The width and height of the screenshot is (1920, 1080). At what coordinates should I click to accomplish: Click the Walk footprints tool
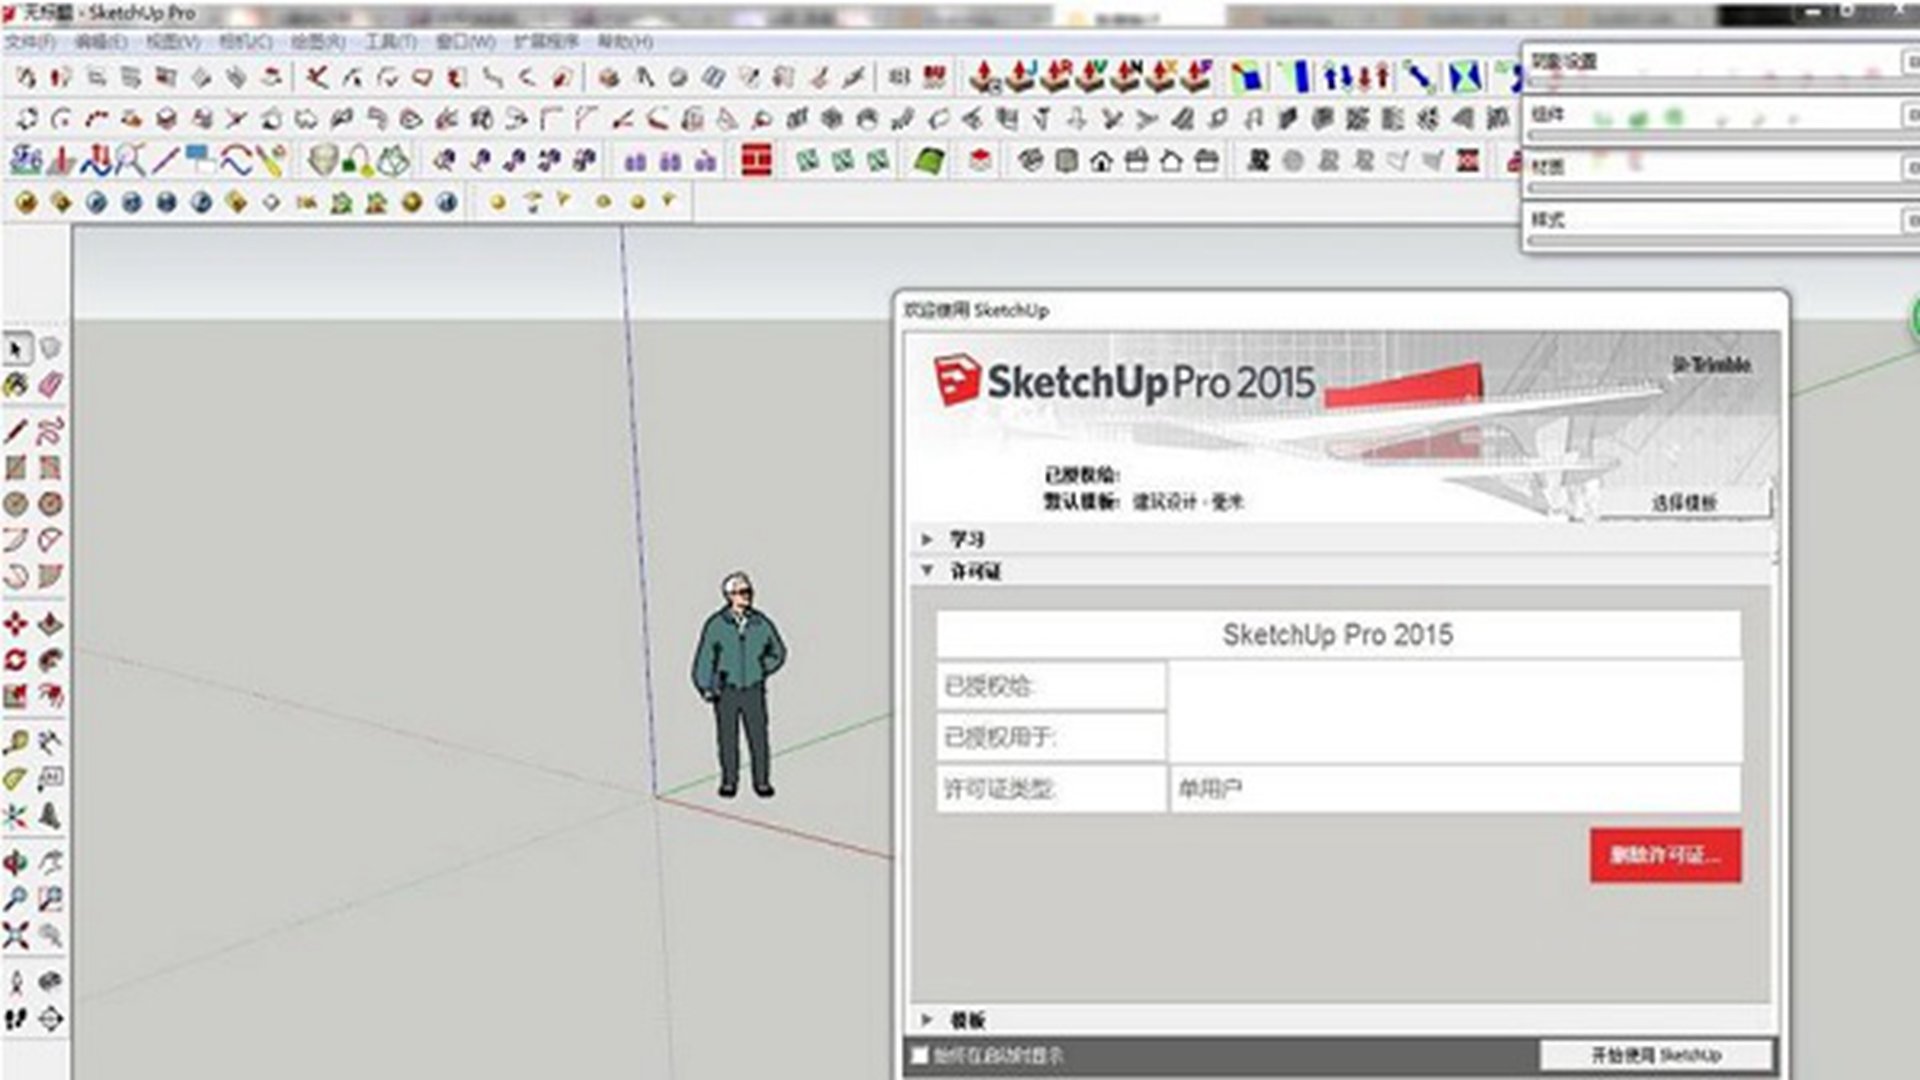tap(15, 1019)
